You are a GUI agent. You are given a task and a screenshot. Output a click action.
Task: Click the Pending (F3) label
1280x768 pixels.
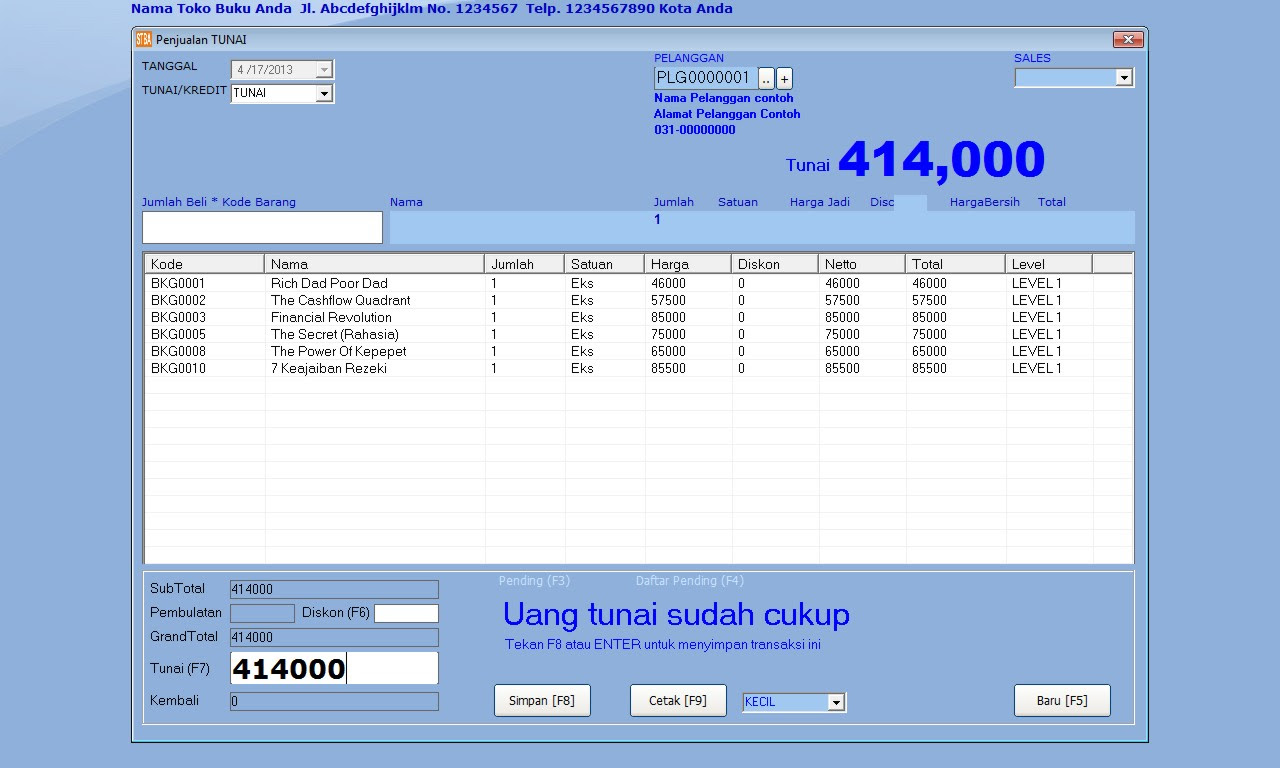(534, 581)
